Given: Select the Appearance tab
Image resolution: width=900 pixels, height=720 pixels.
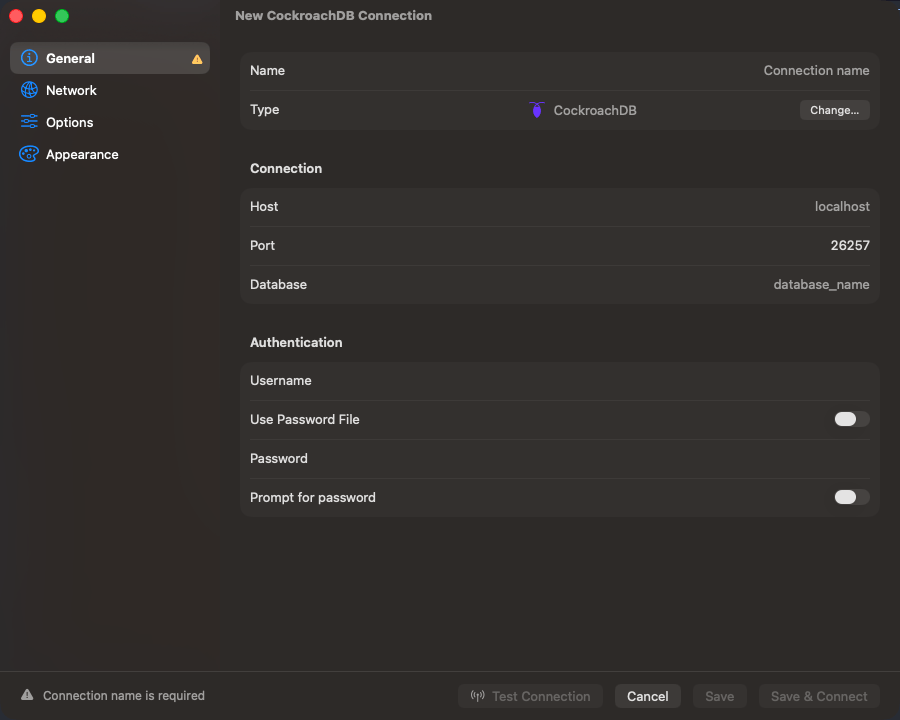Looking at the screenshot, I should [x=110, y=154].
